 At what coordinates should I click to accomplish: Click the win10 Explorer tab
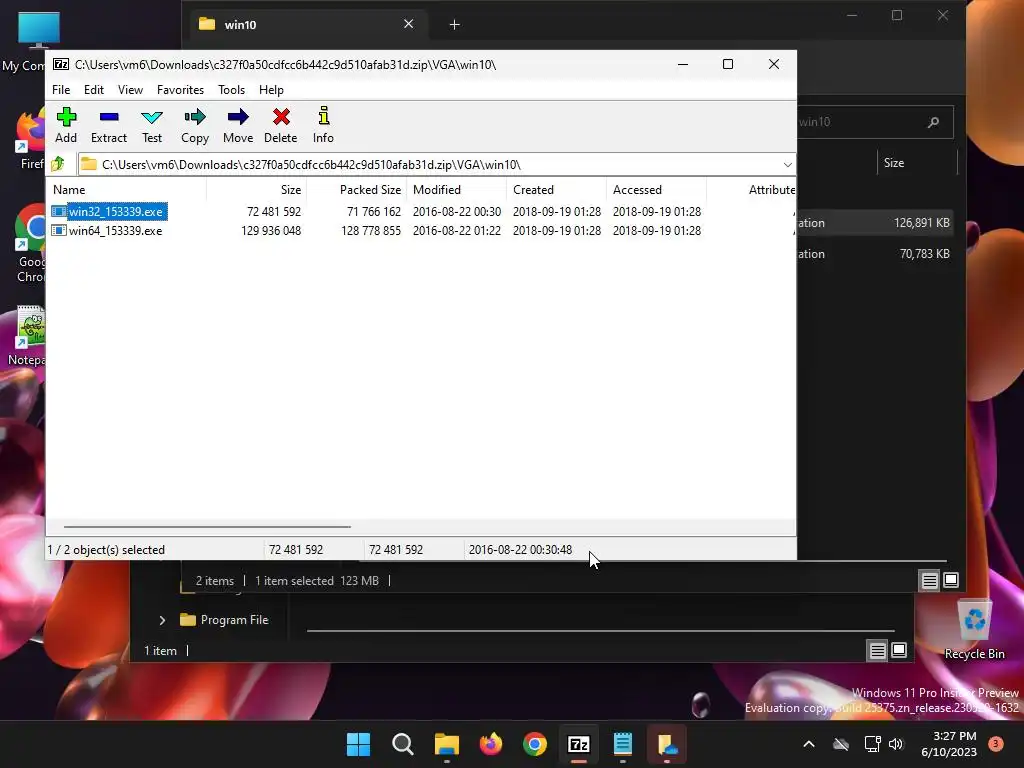307,25
